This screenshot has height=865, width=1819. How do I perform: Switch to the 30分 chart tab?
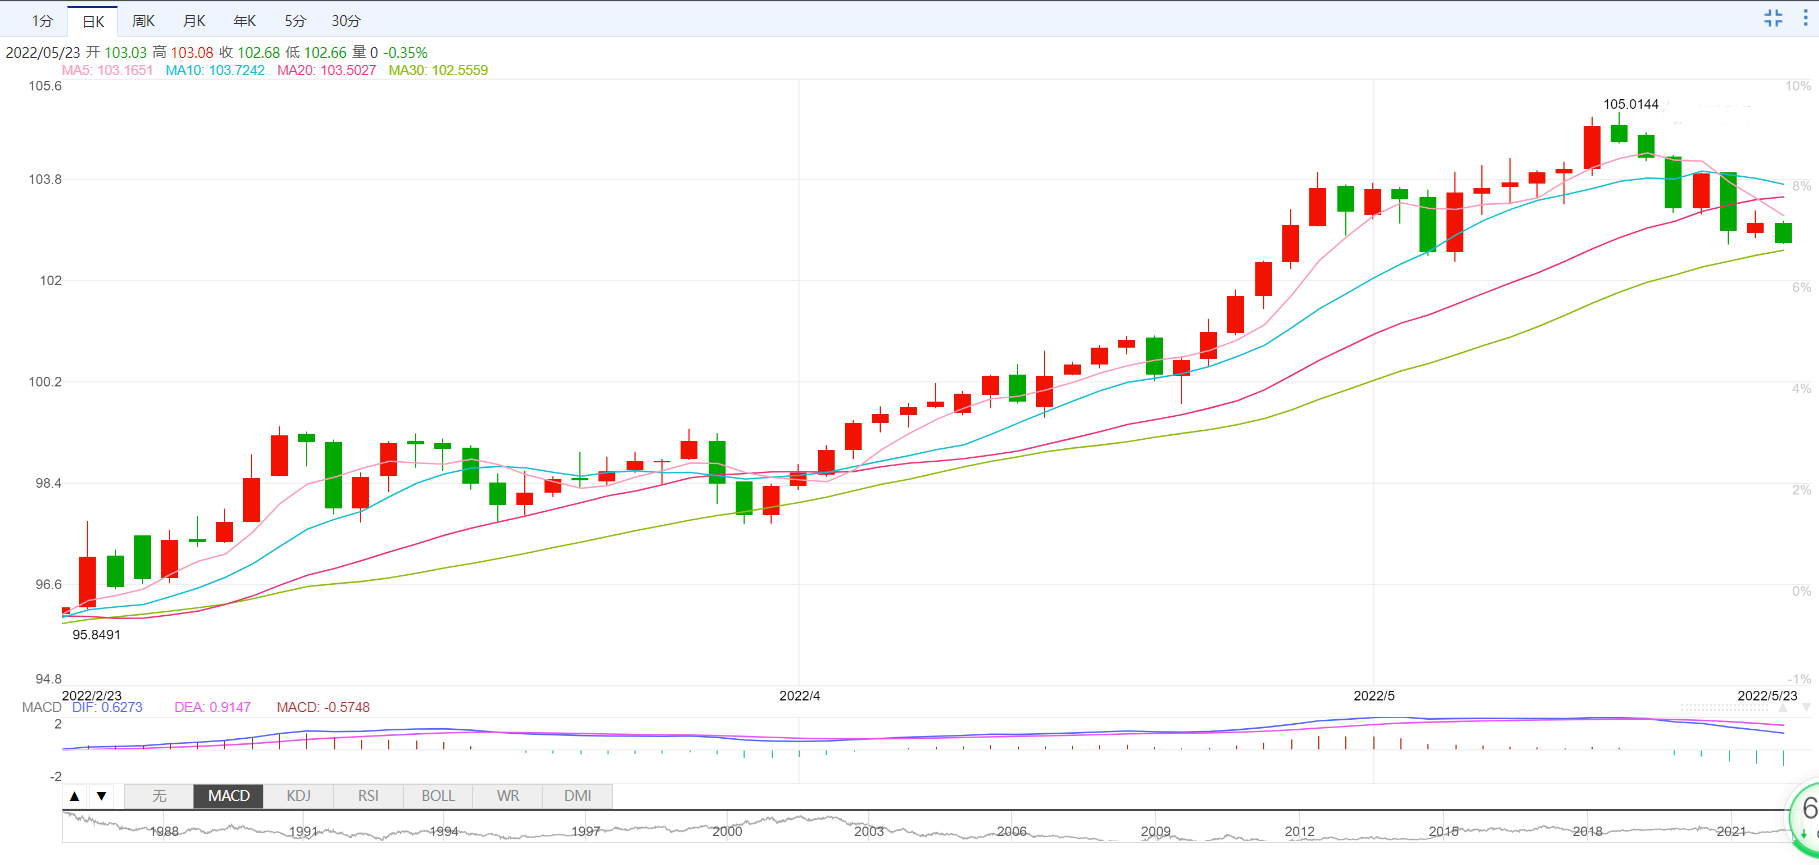tap(346, 21)
